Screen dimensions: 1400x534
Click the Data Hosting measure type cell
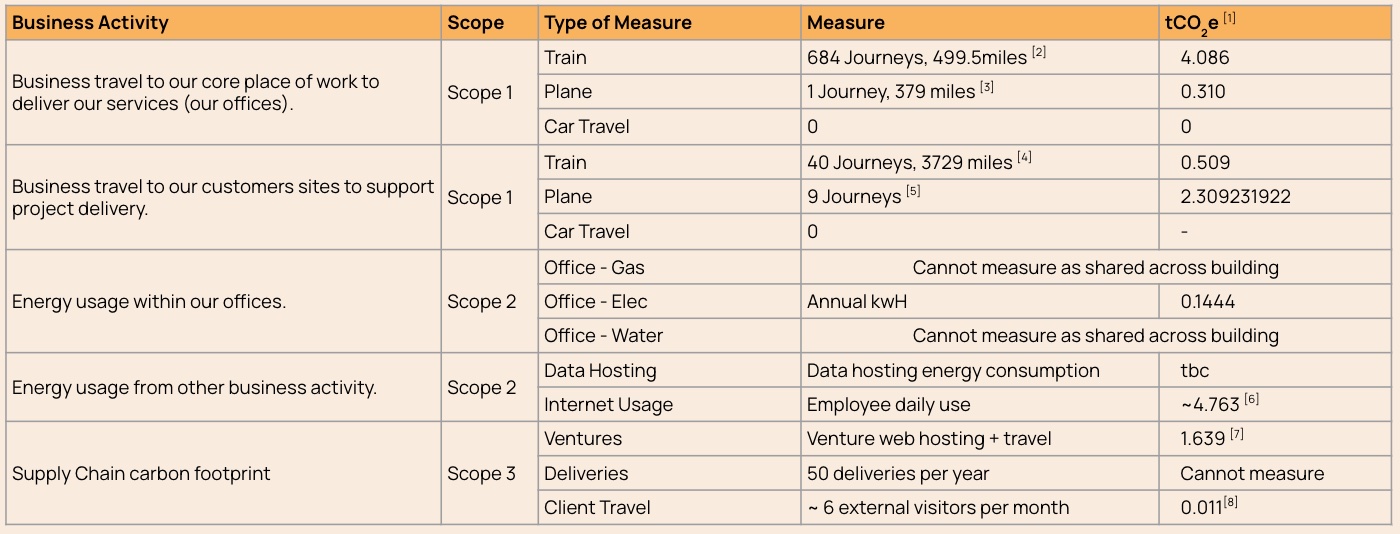pyautogui.click(x=600, y=371)
